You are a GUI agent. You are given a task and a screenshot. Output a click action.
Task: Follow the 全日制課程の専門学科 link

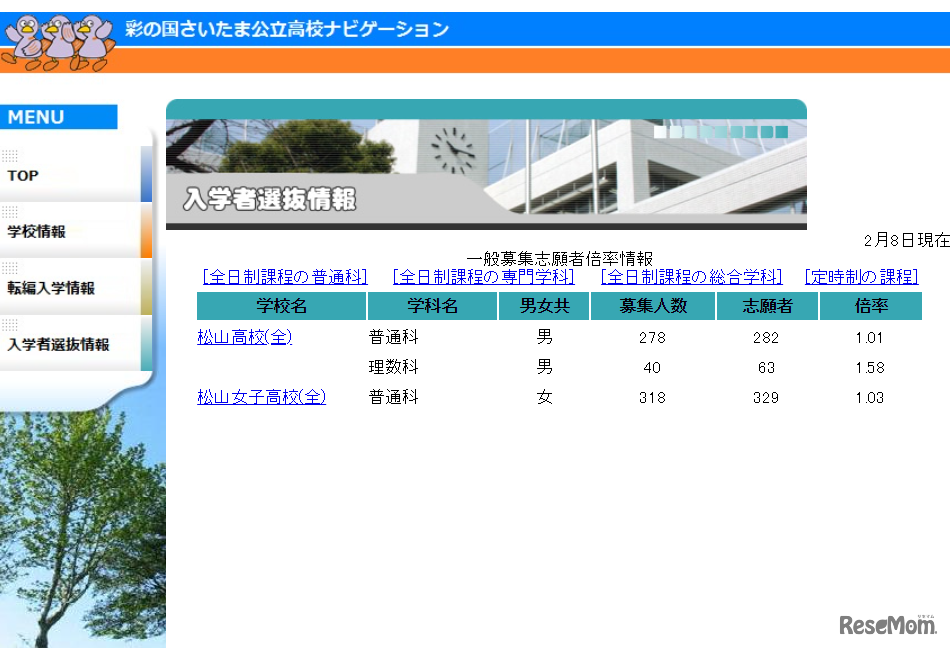[483, 277]
